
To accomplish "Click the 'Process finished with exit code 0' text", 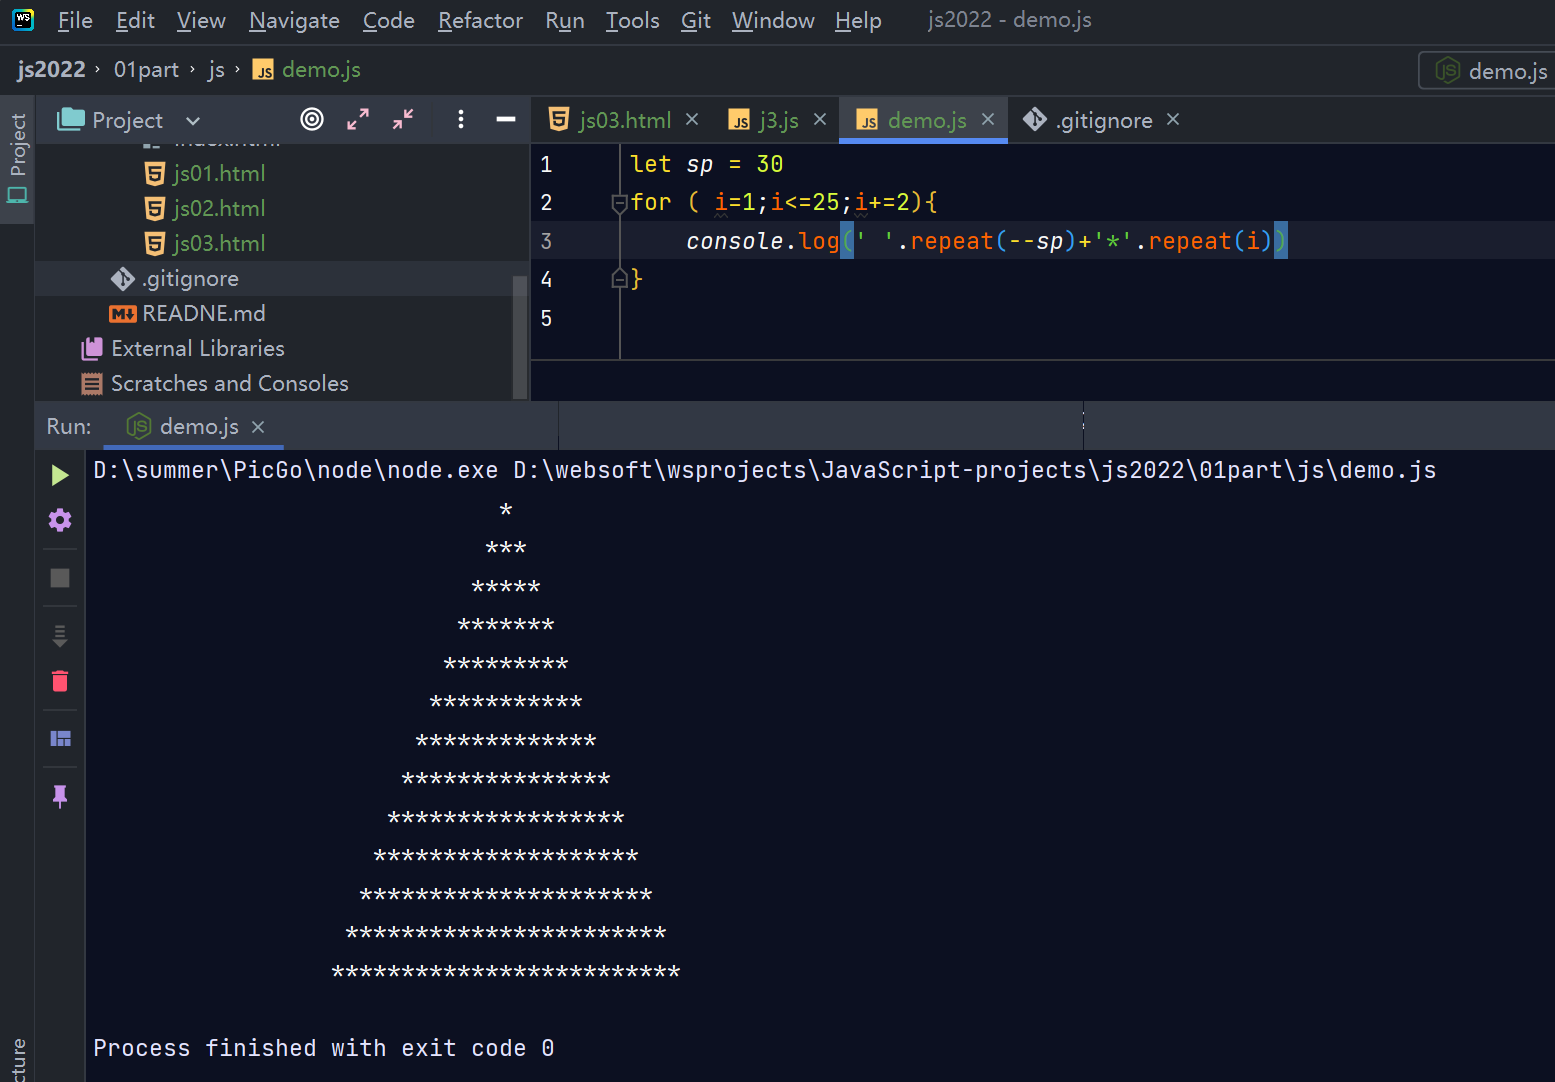I will click(x=323, y=1048).
